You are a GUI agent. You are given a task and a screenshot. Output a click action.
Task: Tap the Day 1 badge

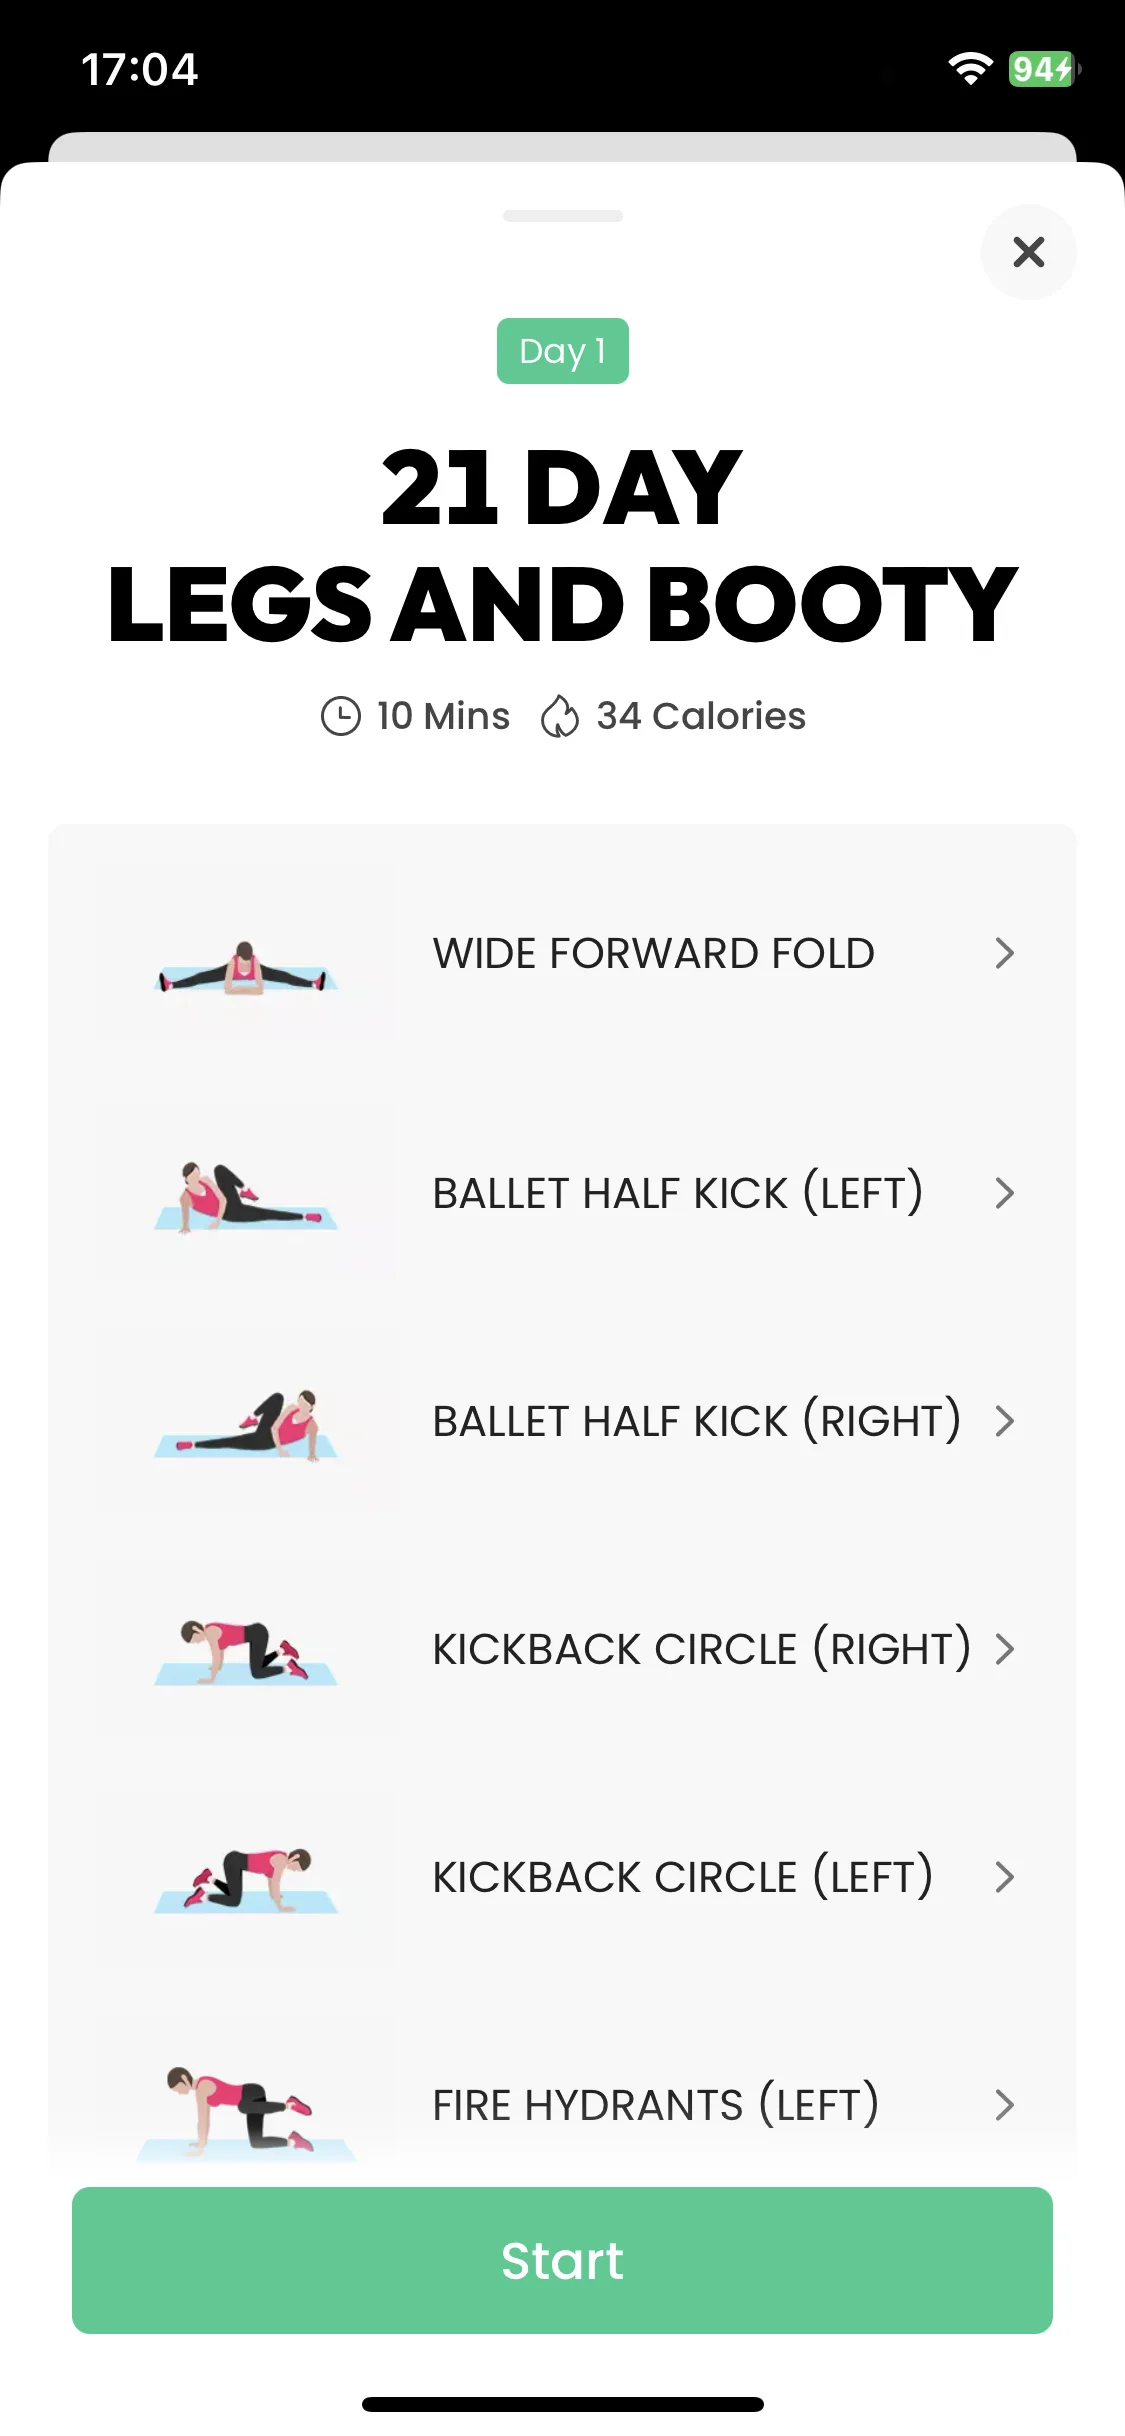pyautogui.click(x=562, y=351)
